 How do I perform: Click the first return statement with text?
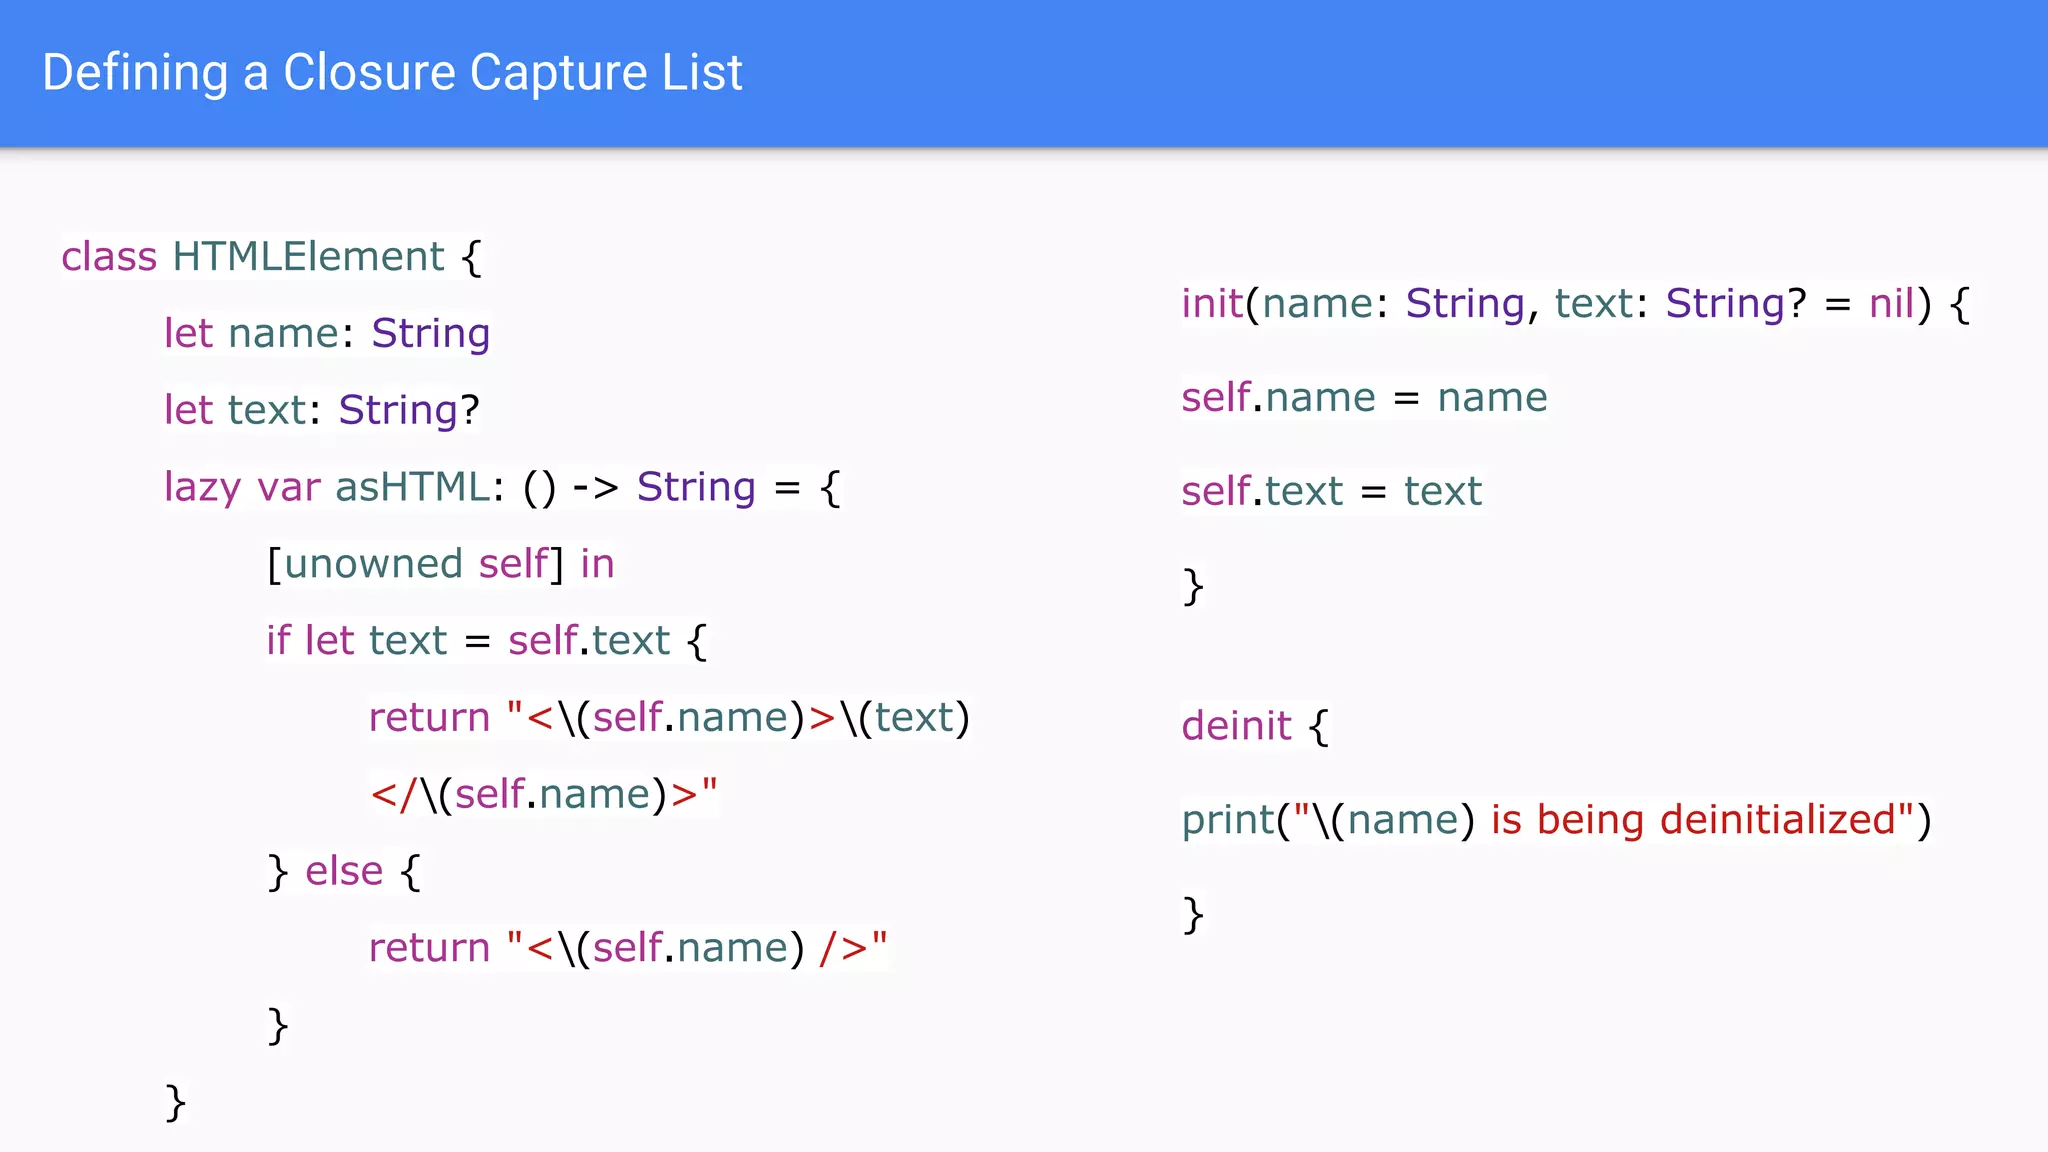pos(668,718)
